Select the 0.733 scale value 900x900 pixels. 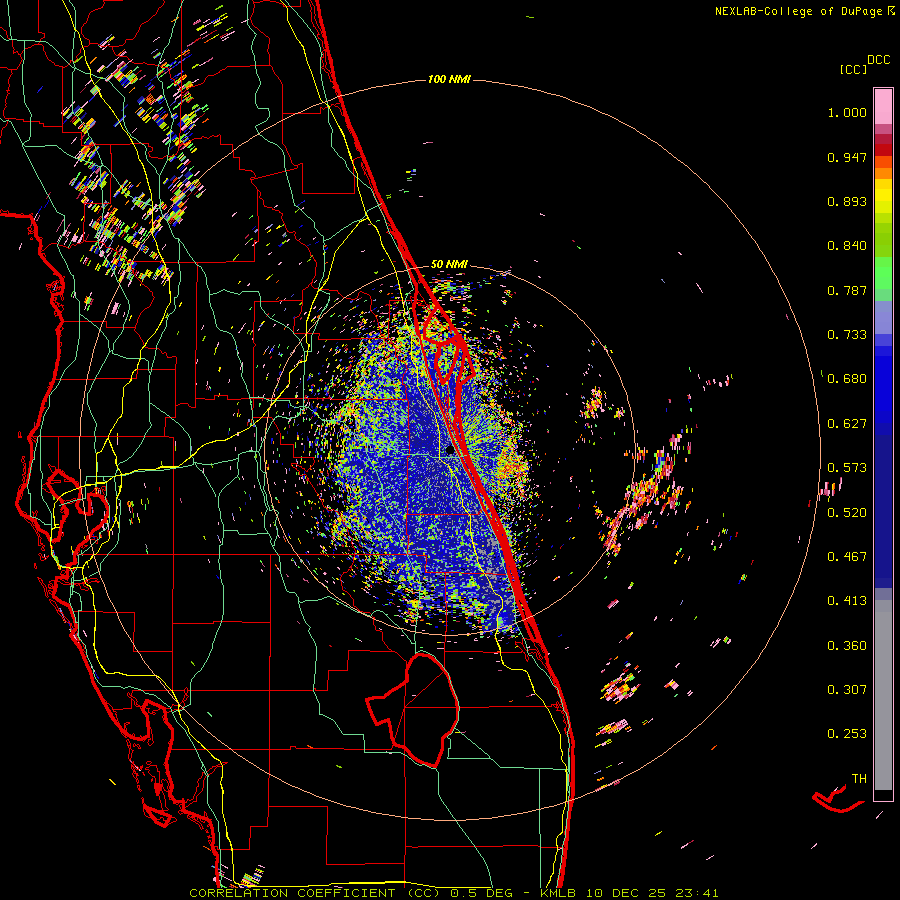[x=847, y=335]
